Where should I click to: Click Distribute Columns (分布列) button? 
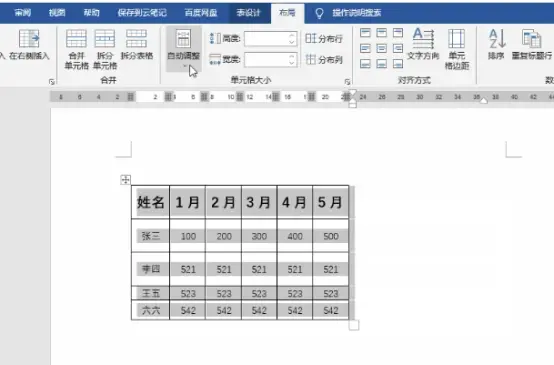click(x=324, y=59)
